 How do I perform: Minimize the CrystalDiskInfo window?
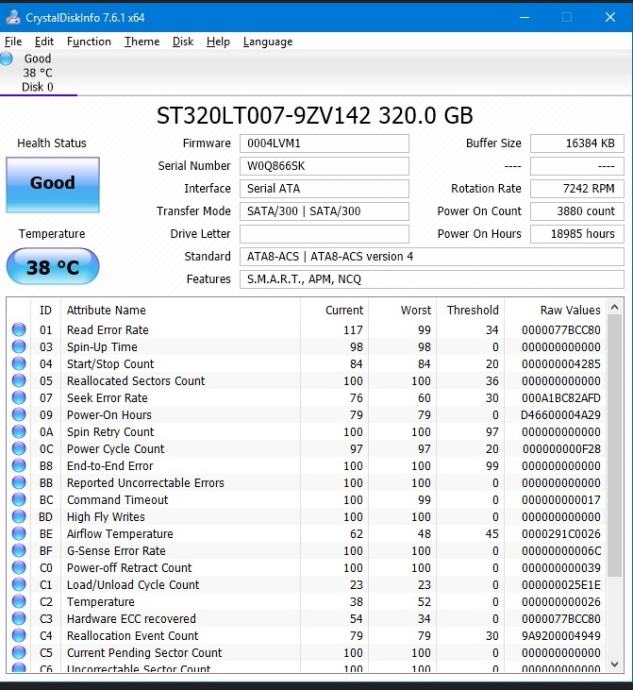click(x=524, y=18)
